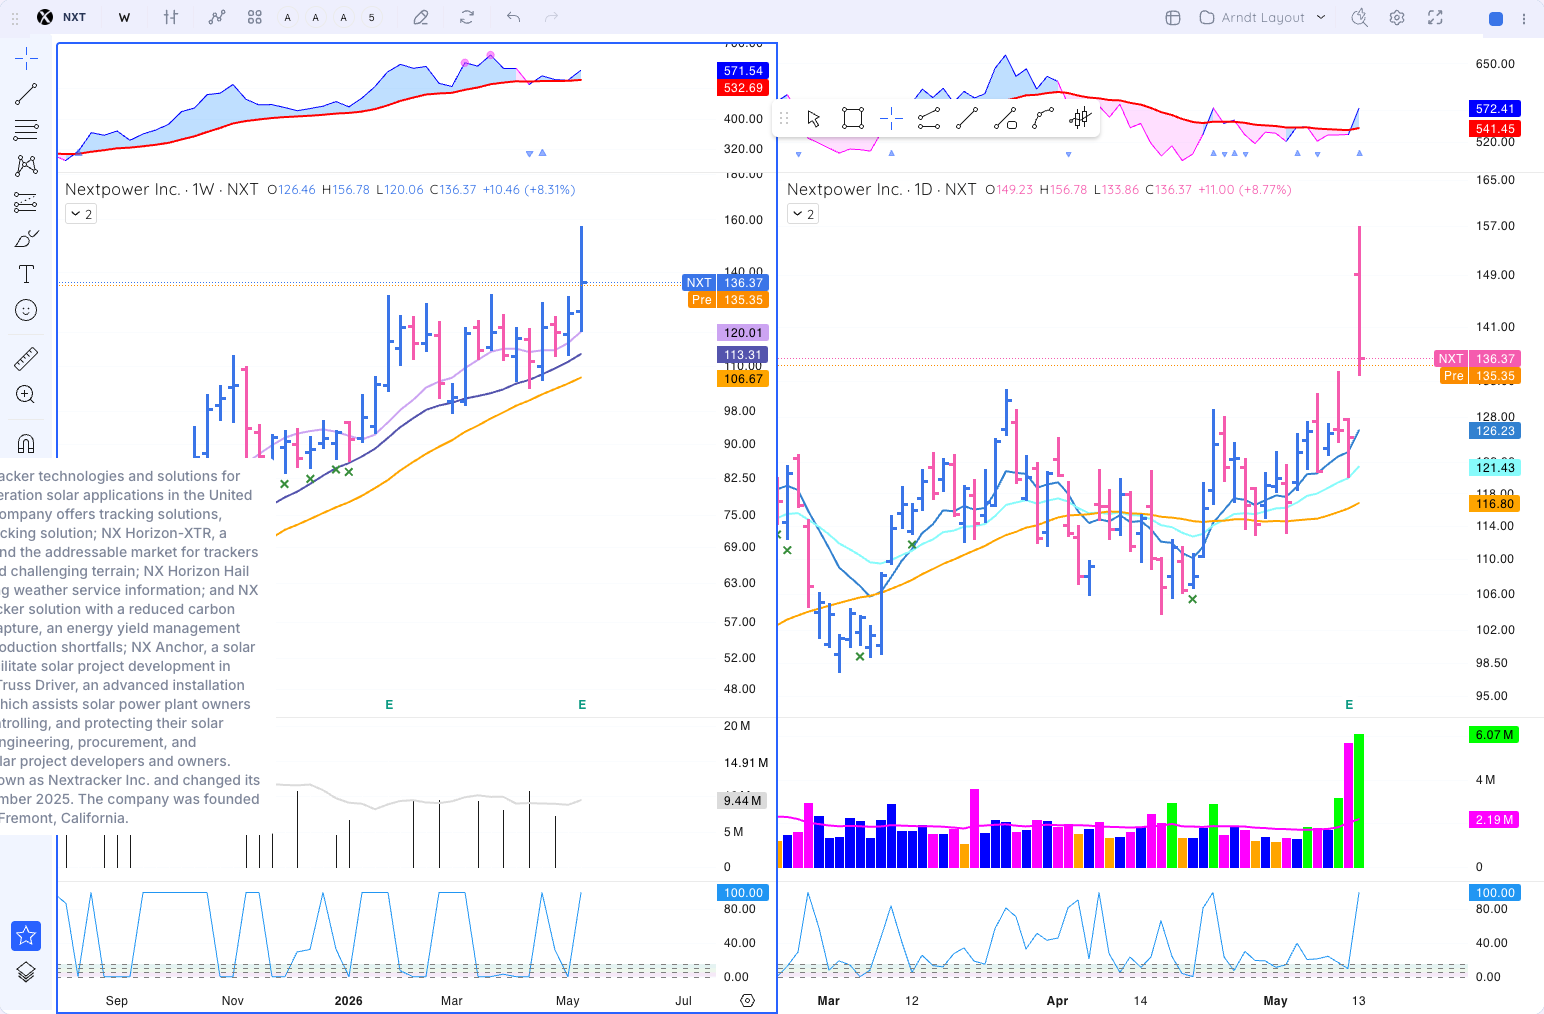Grab the floating drawing toolbar handle
The width and height of the screenshot is (1544, 1014).
click(x=784, y=119)
